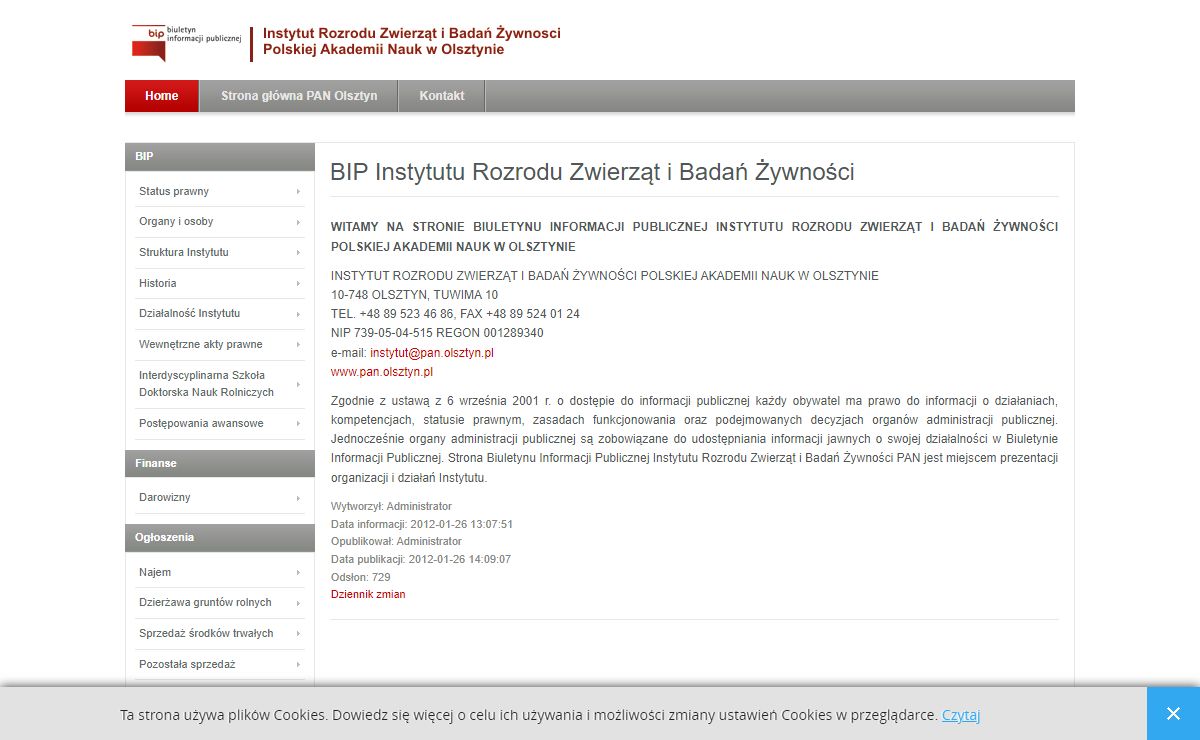Click the text Opublikował: Administrator

pos(396,541)
